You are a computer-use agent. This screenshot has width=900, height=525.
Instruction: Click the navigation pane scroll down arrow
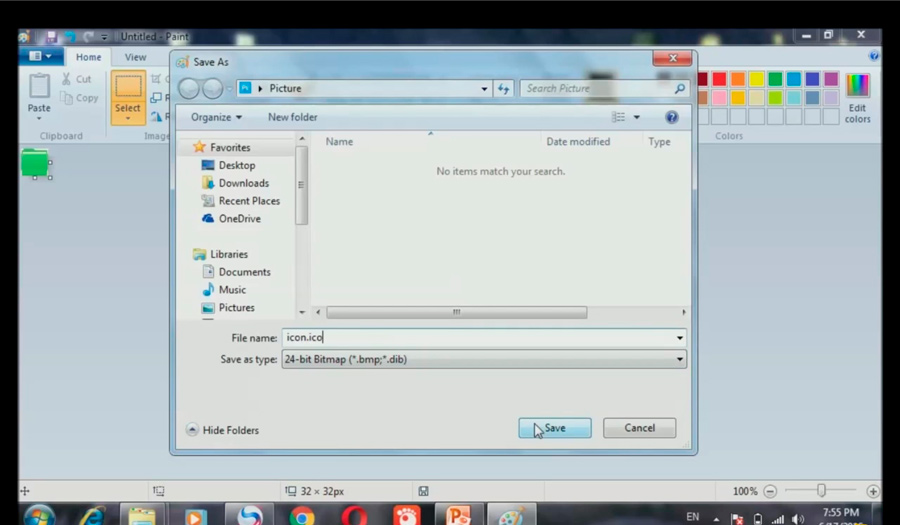(302, 312)
